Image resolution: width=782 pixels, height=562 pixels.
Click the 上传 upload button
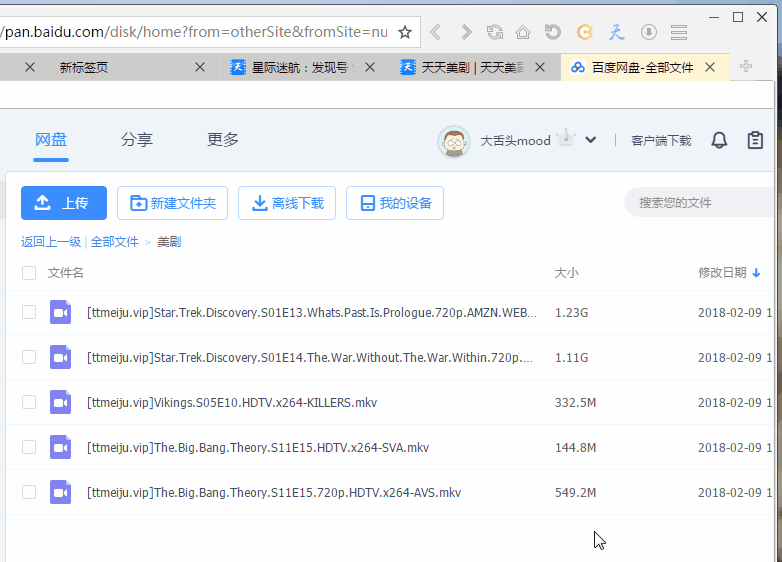coord(64,203)
